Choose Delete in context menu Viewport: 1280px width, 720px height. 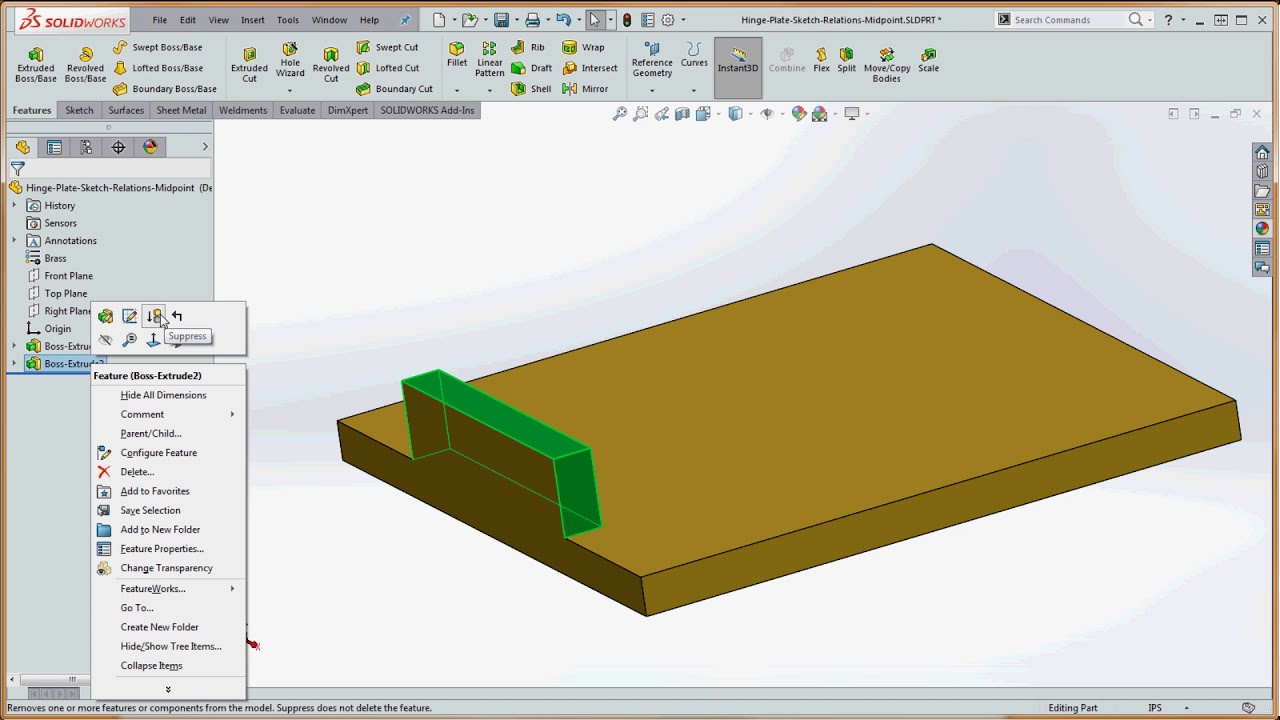pos(137,472)
